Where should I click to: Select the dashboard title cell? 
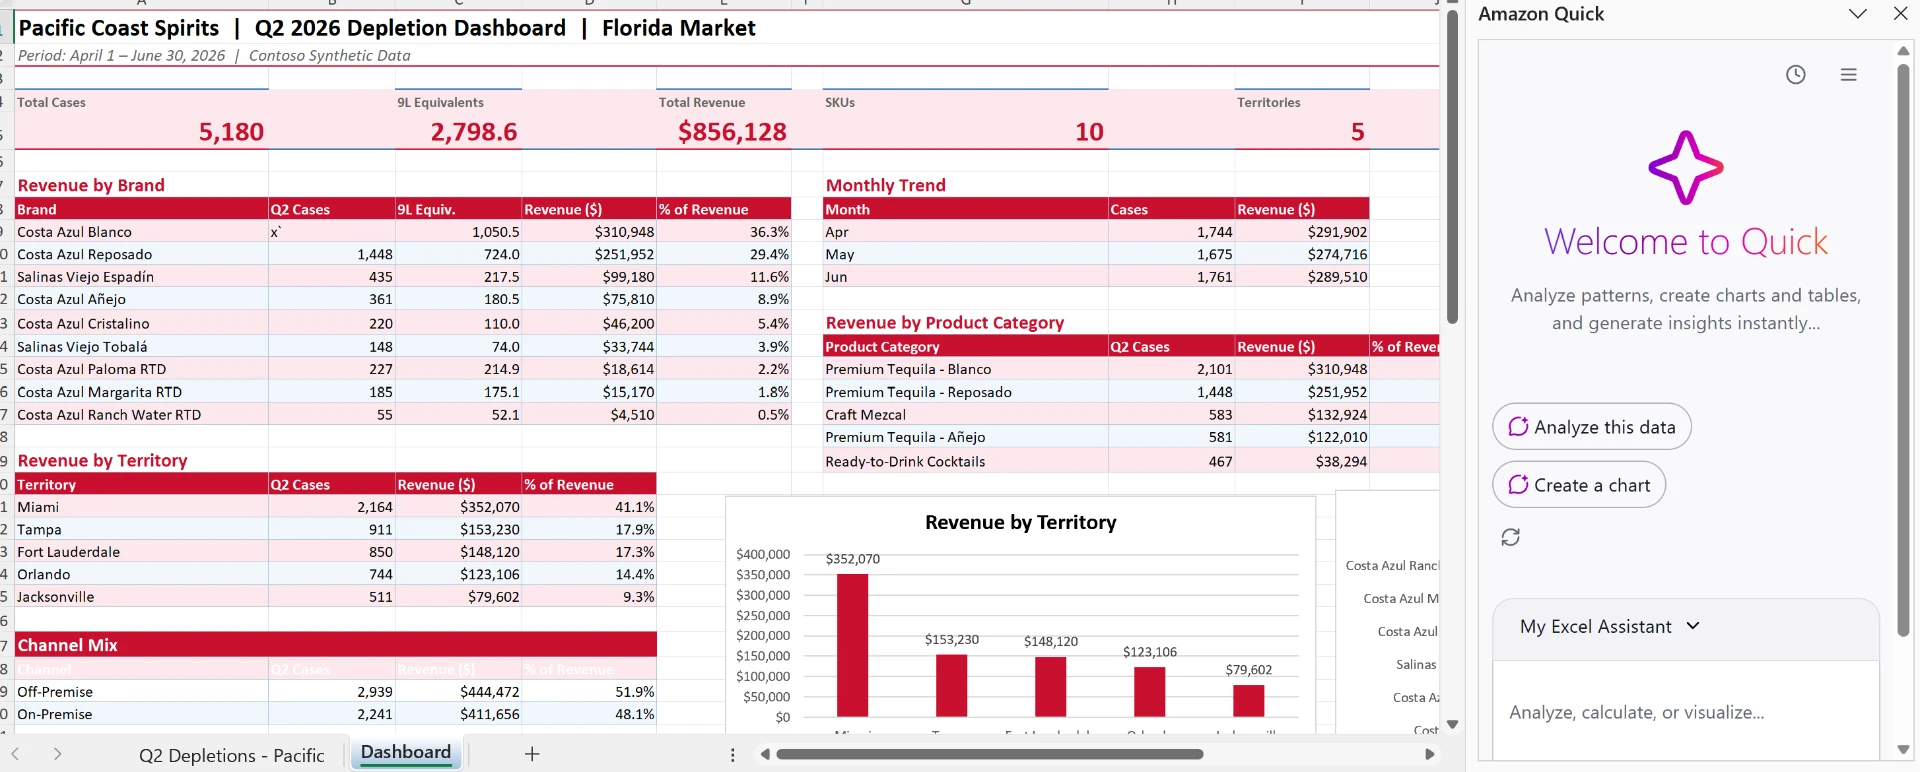tap(387, 28)
